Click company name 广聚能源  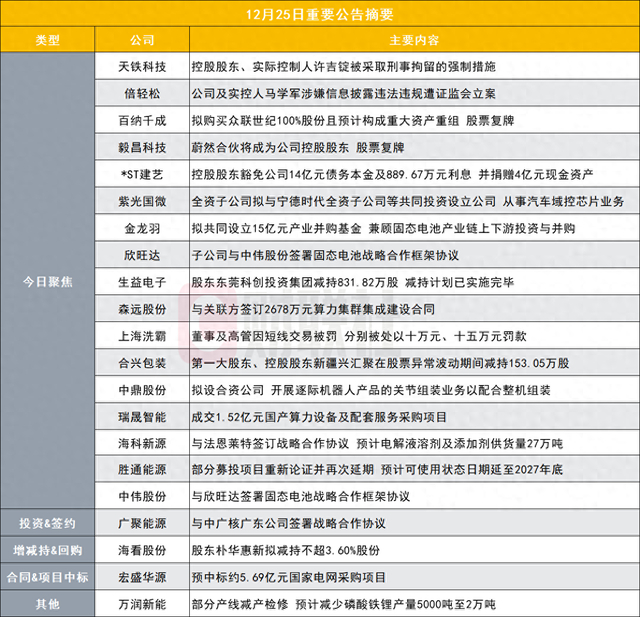(142, 523)
